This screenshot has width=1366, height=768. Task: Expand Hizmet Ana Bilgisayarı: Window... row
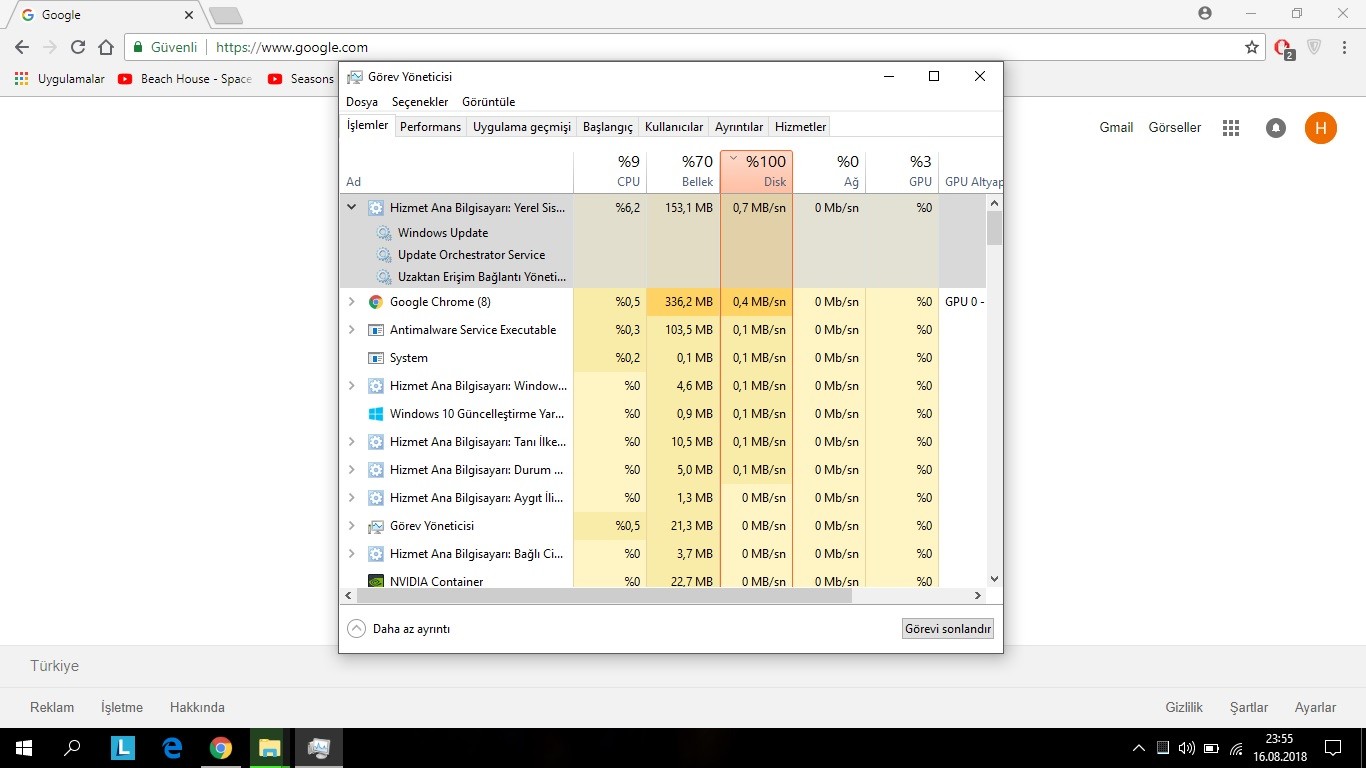(351, 386)
